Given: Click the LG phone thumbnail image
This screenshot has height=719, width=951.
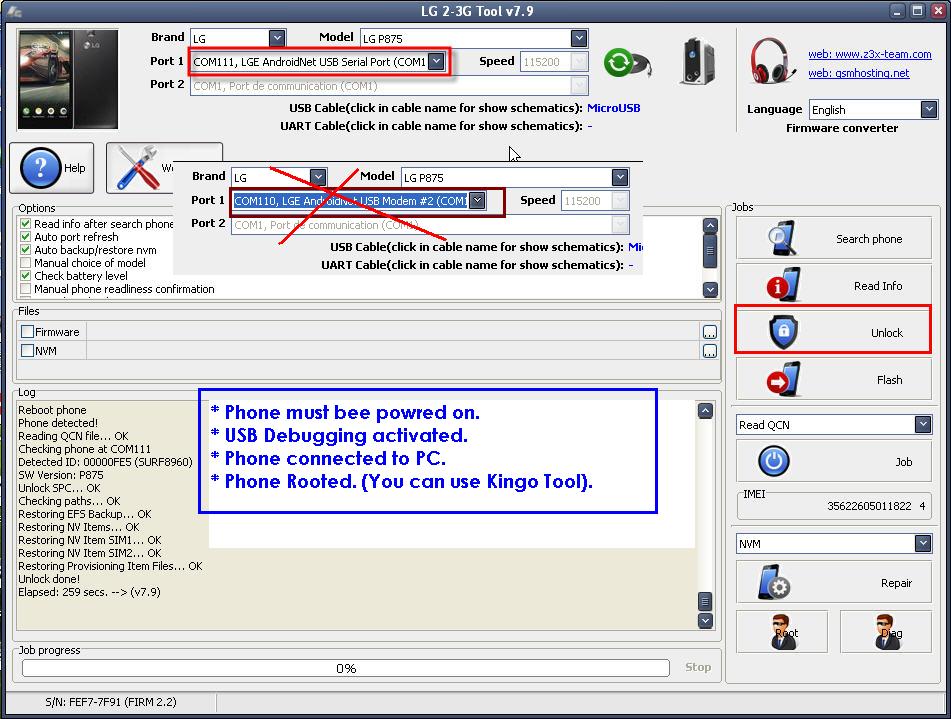Looking at the screenshot, I should 67,79.
